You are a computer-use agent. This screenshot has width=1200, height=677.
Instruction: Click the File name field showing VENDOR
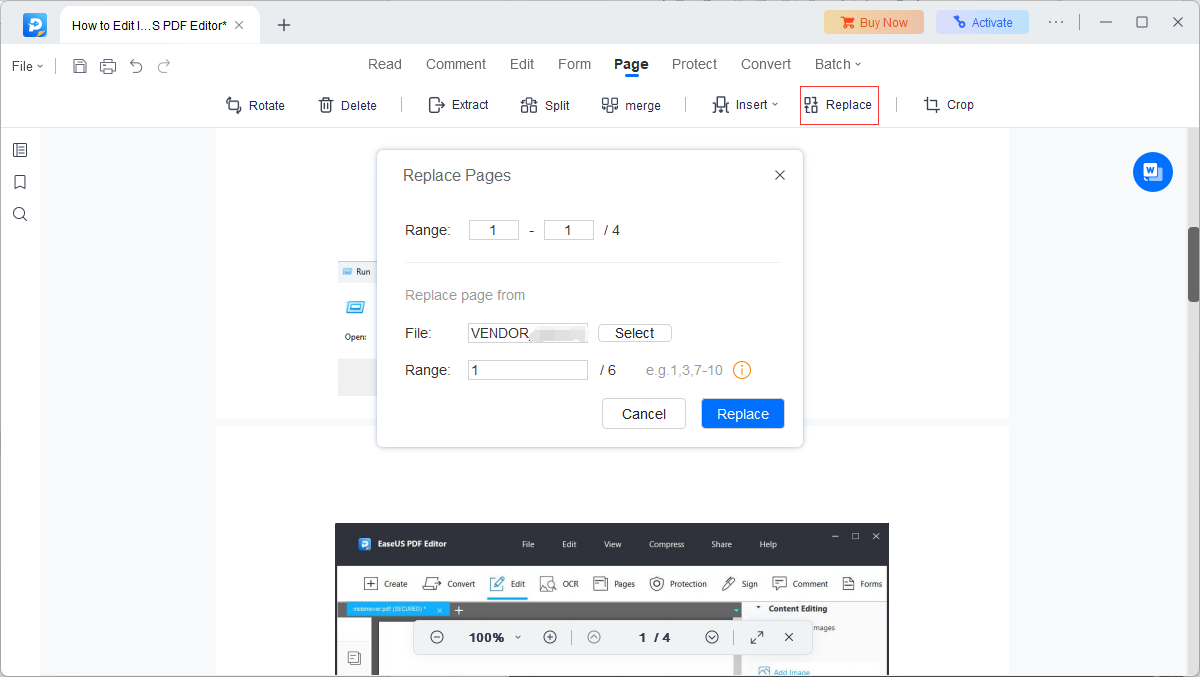coord(528,333)
